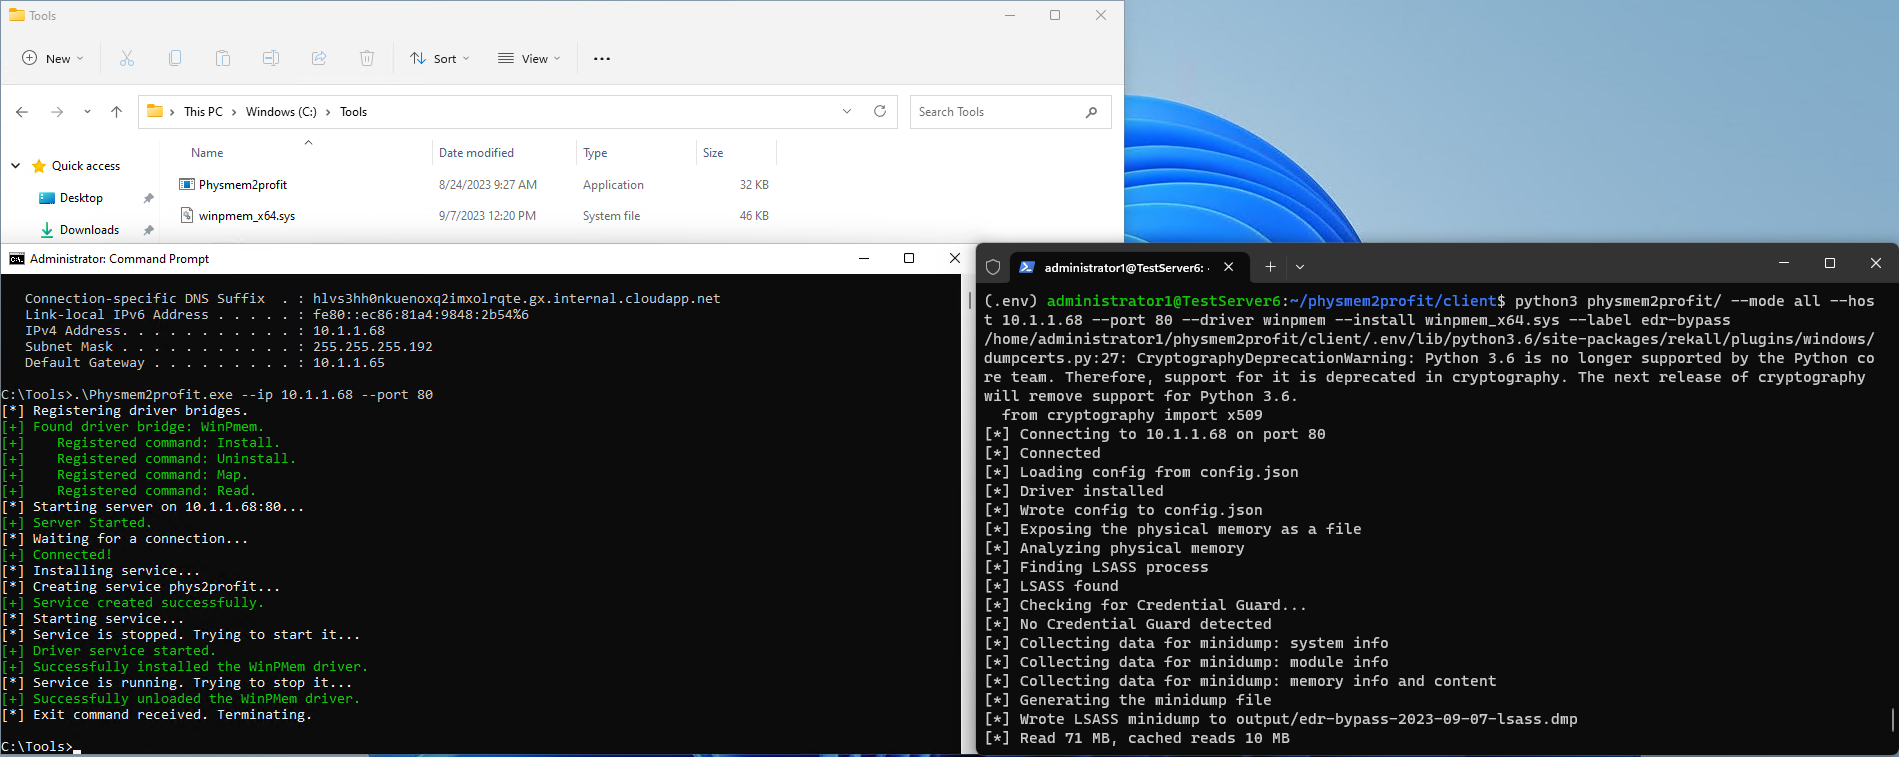This screenshot has width=1899, height=757.
Task: Click the Tools folder icon in Explorer title bar
Action: 17,15
